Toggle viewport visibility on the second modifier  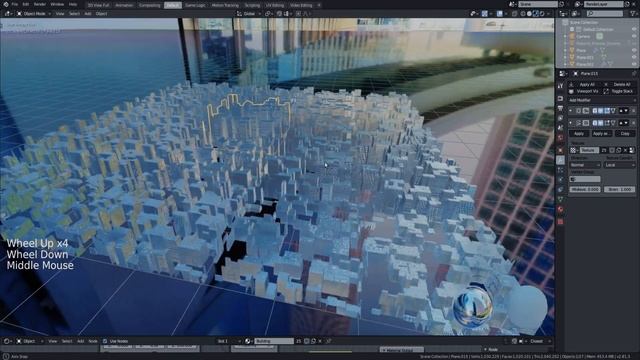tap(601, 122)
